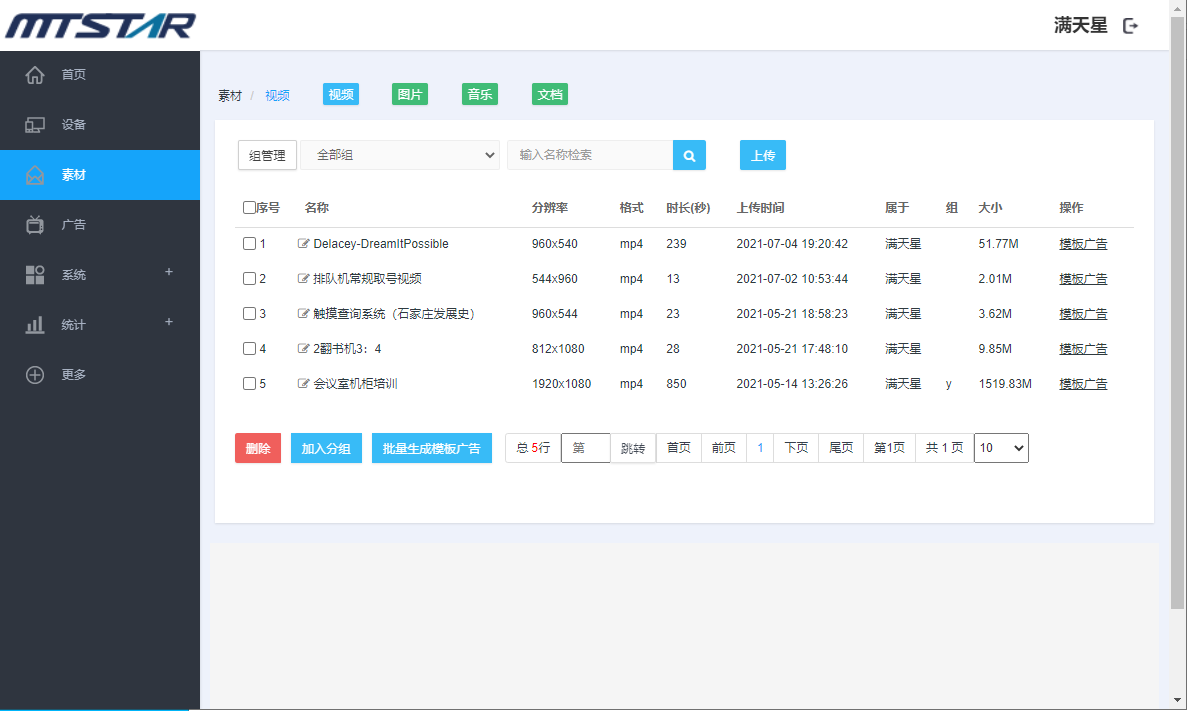1187x711 pixels.
Task: Click edit pencil beside 会议室机柜培训
Action: coord(304,383)
